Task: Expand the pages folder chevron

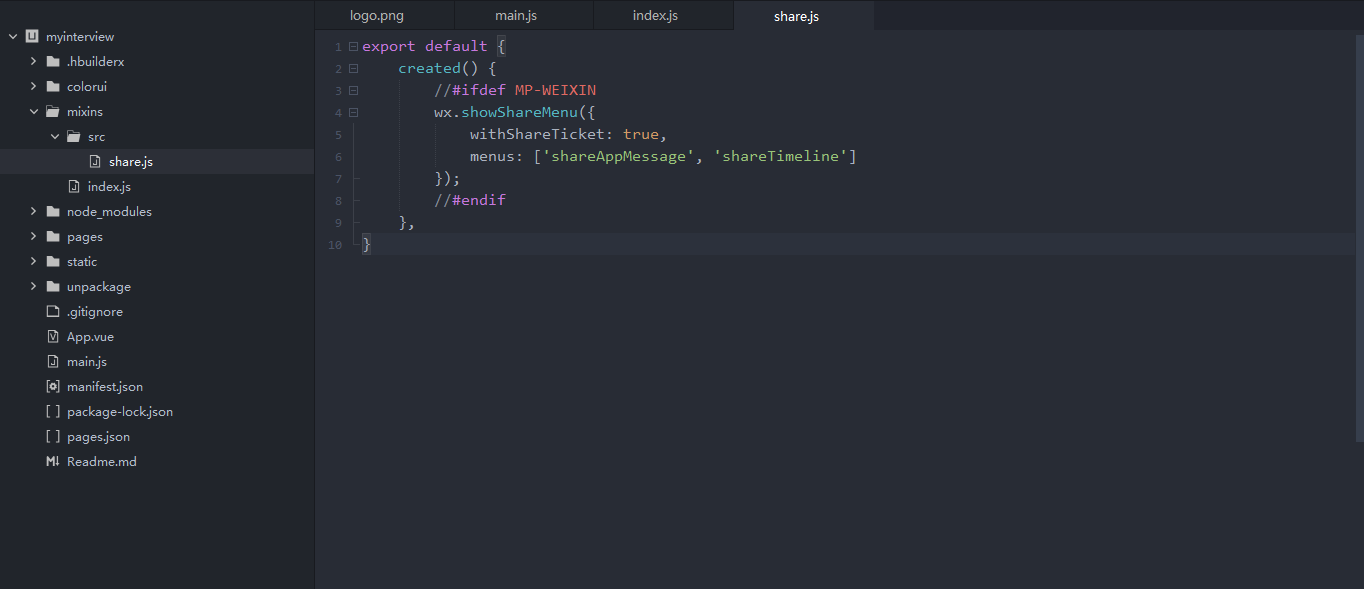Action: (x=34, y=236)
